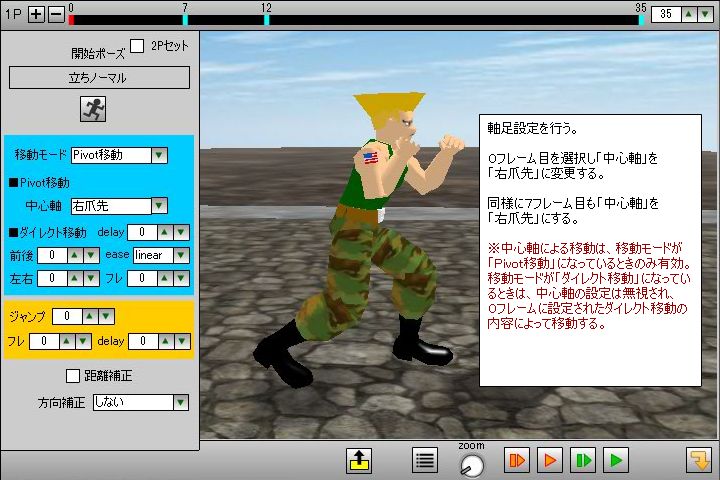Increase the ダイレクト移動 delay value
Image resolution: width=720 pixels, height=480 pixels.
coord(165,232)
